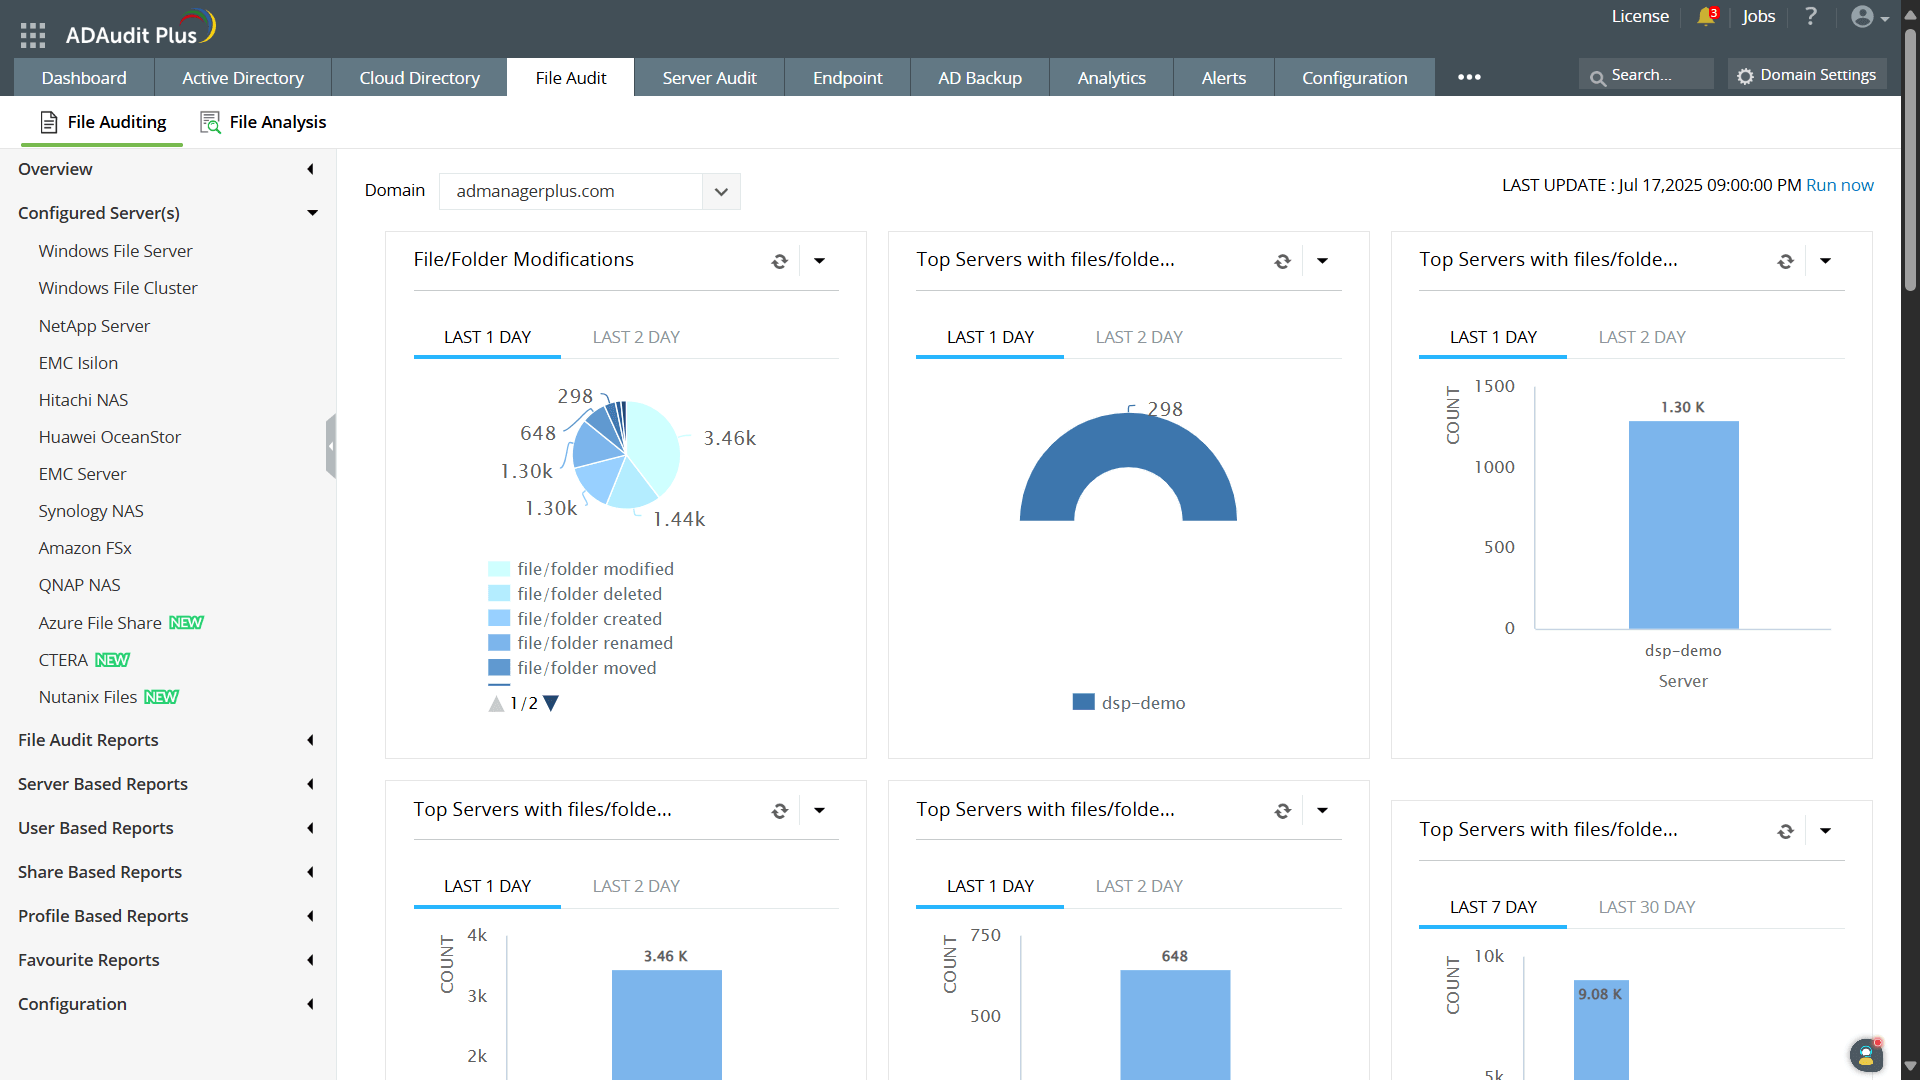Switch to the Server Audit tab
This screenshot has width=1920, height=1080.
click(x=709, y=77)
